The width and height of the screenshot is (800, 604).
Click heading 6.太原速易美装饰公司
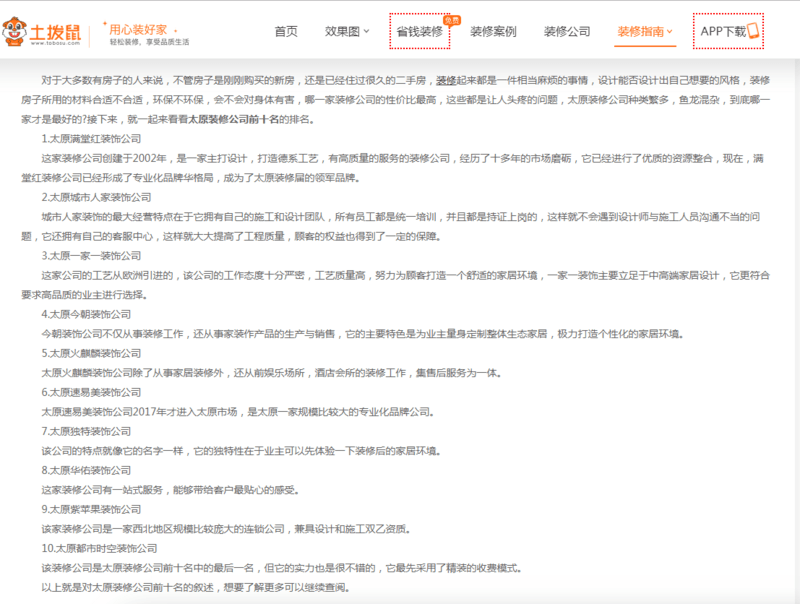pos(91,392)
